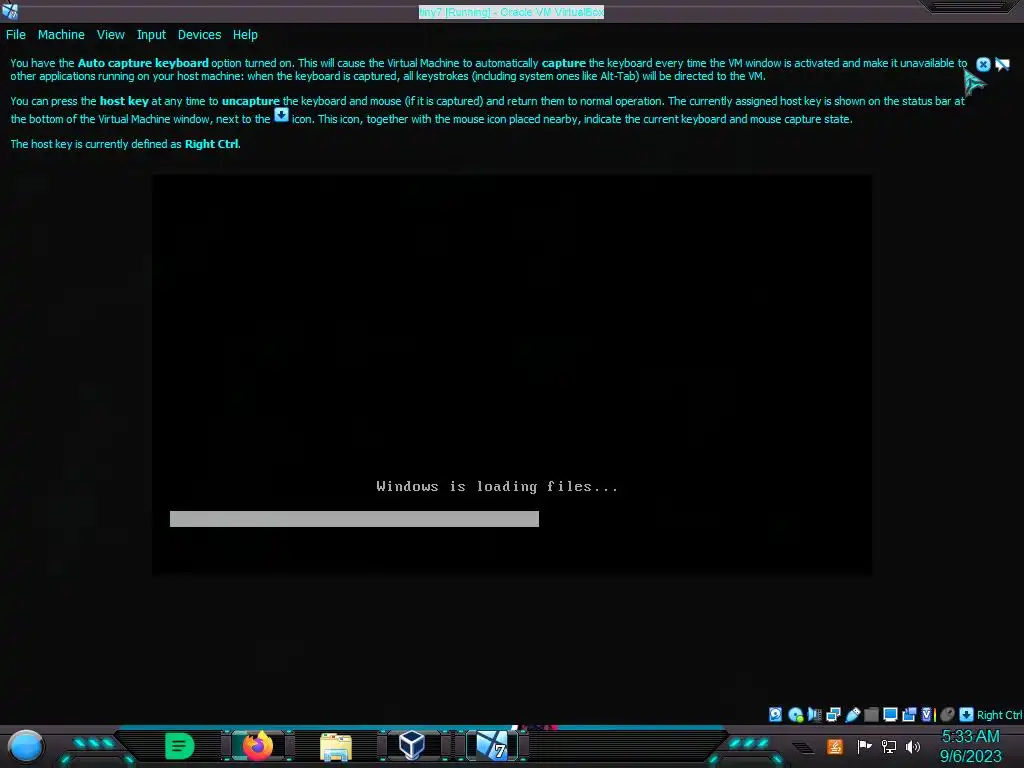
Task: Click the keyboard arrow icon inside the notification text
Action: pos(281,115)
